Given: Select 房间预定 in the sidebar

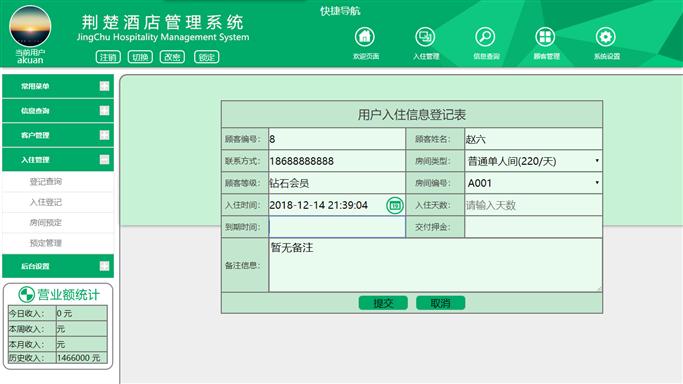Looking at the screenshot, I should 46,222.
